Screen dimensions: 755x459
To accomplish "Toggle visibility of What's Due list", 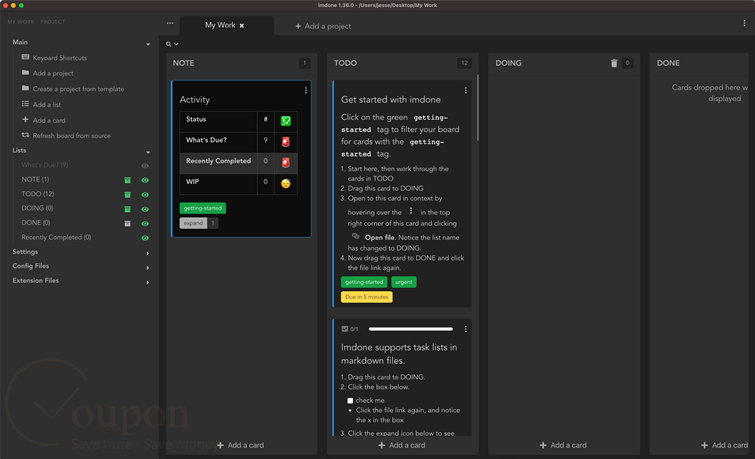I will [x=145, y=166].
